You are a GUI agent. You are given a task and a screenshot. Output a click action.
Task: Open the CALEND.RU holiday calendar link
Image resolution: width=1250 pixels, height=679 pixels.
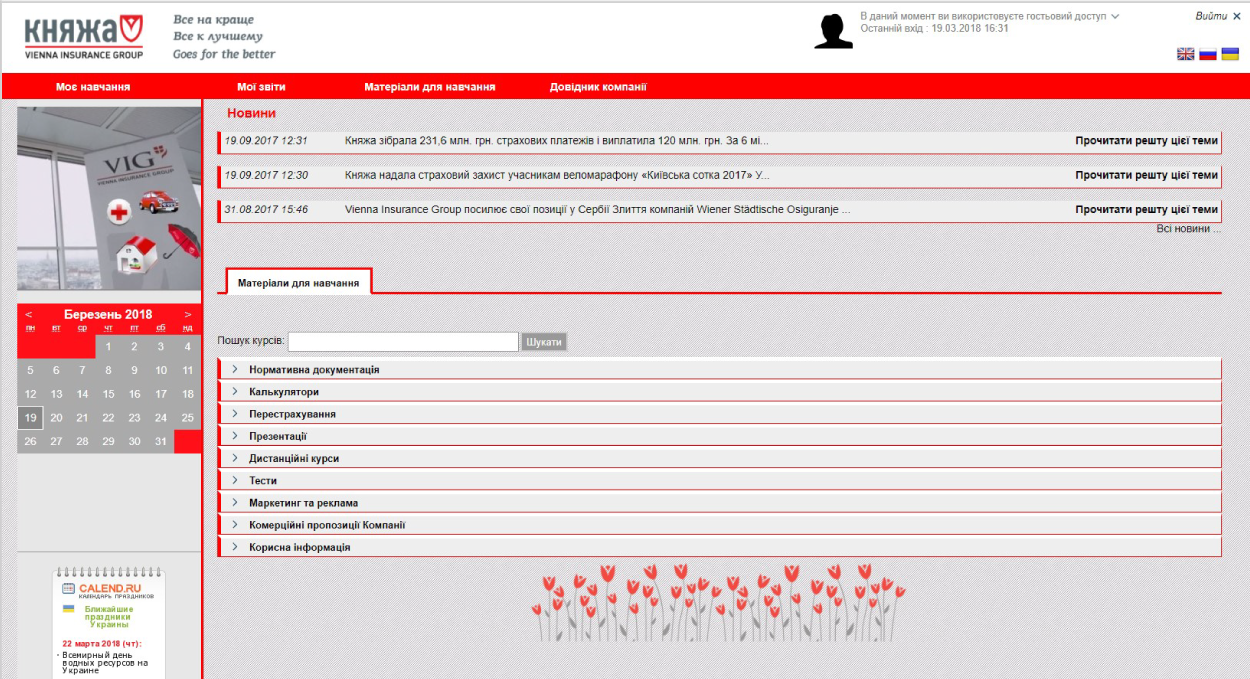tap(109, 589)
